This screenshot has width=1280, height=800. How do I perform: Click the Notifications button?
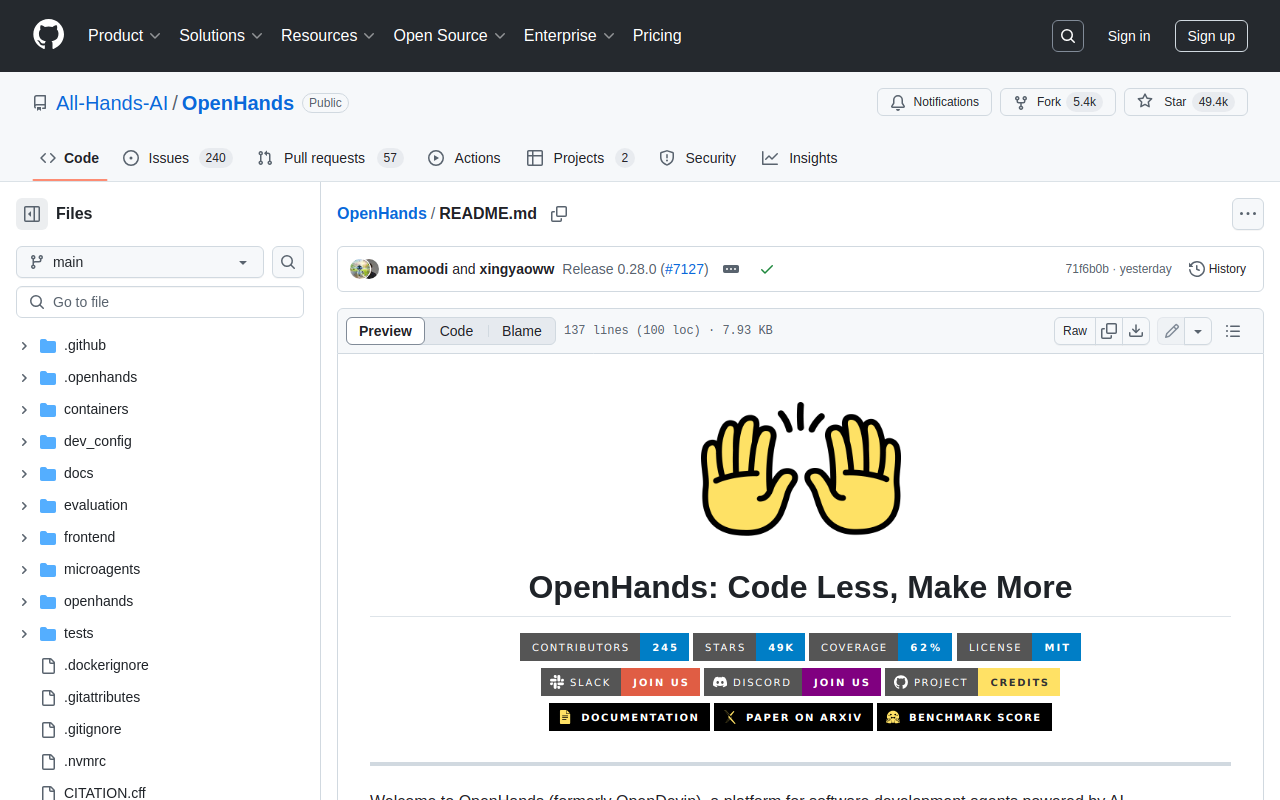tap(934, 102)
